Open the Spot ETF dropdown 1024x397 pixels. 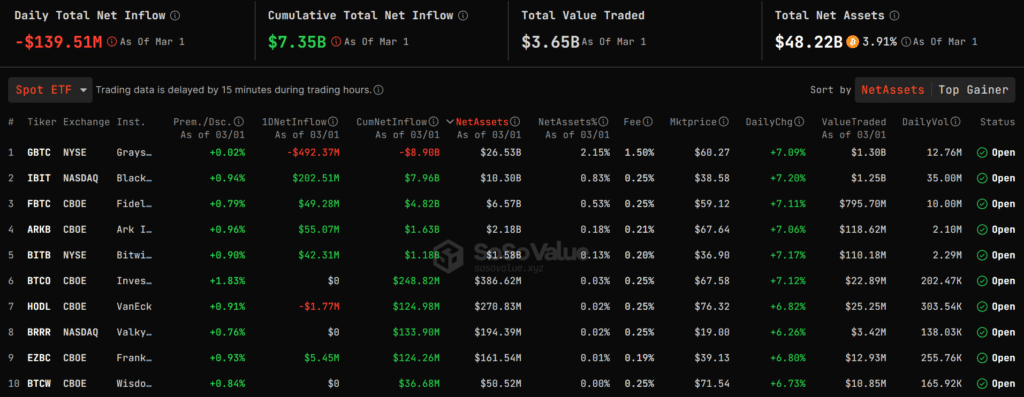[x=50, y=90]
